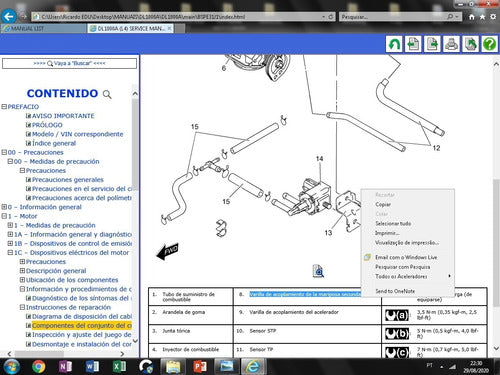Collapse Instrucciones de reparación node
The image size is (500, 375).
(22, 307)
